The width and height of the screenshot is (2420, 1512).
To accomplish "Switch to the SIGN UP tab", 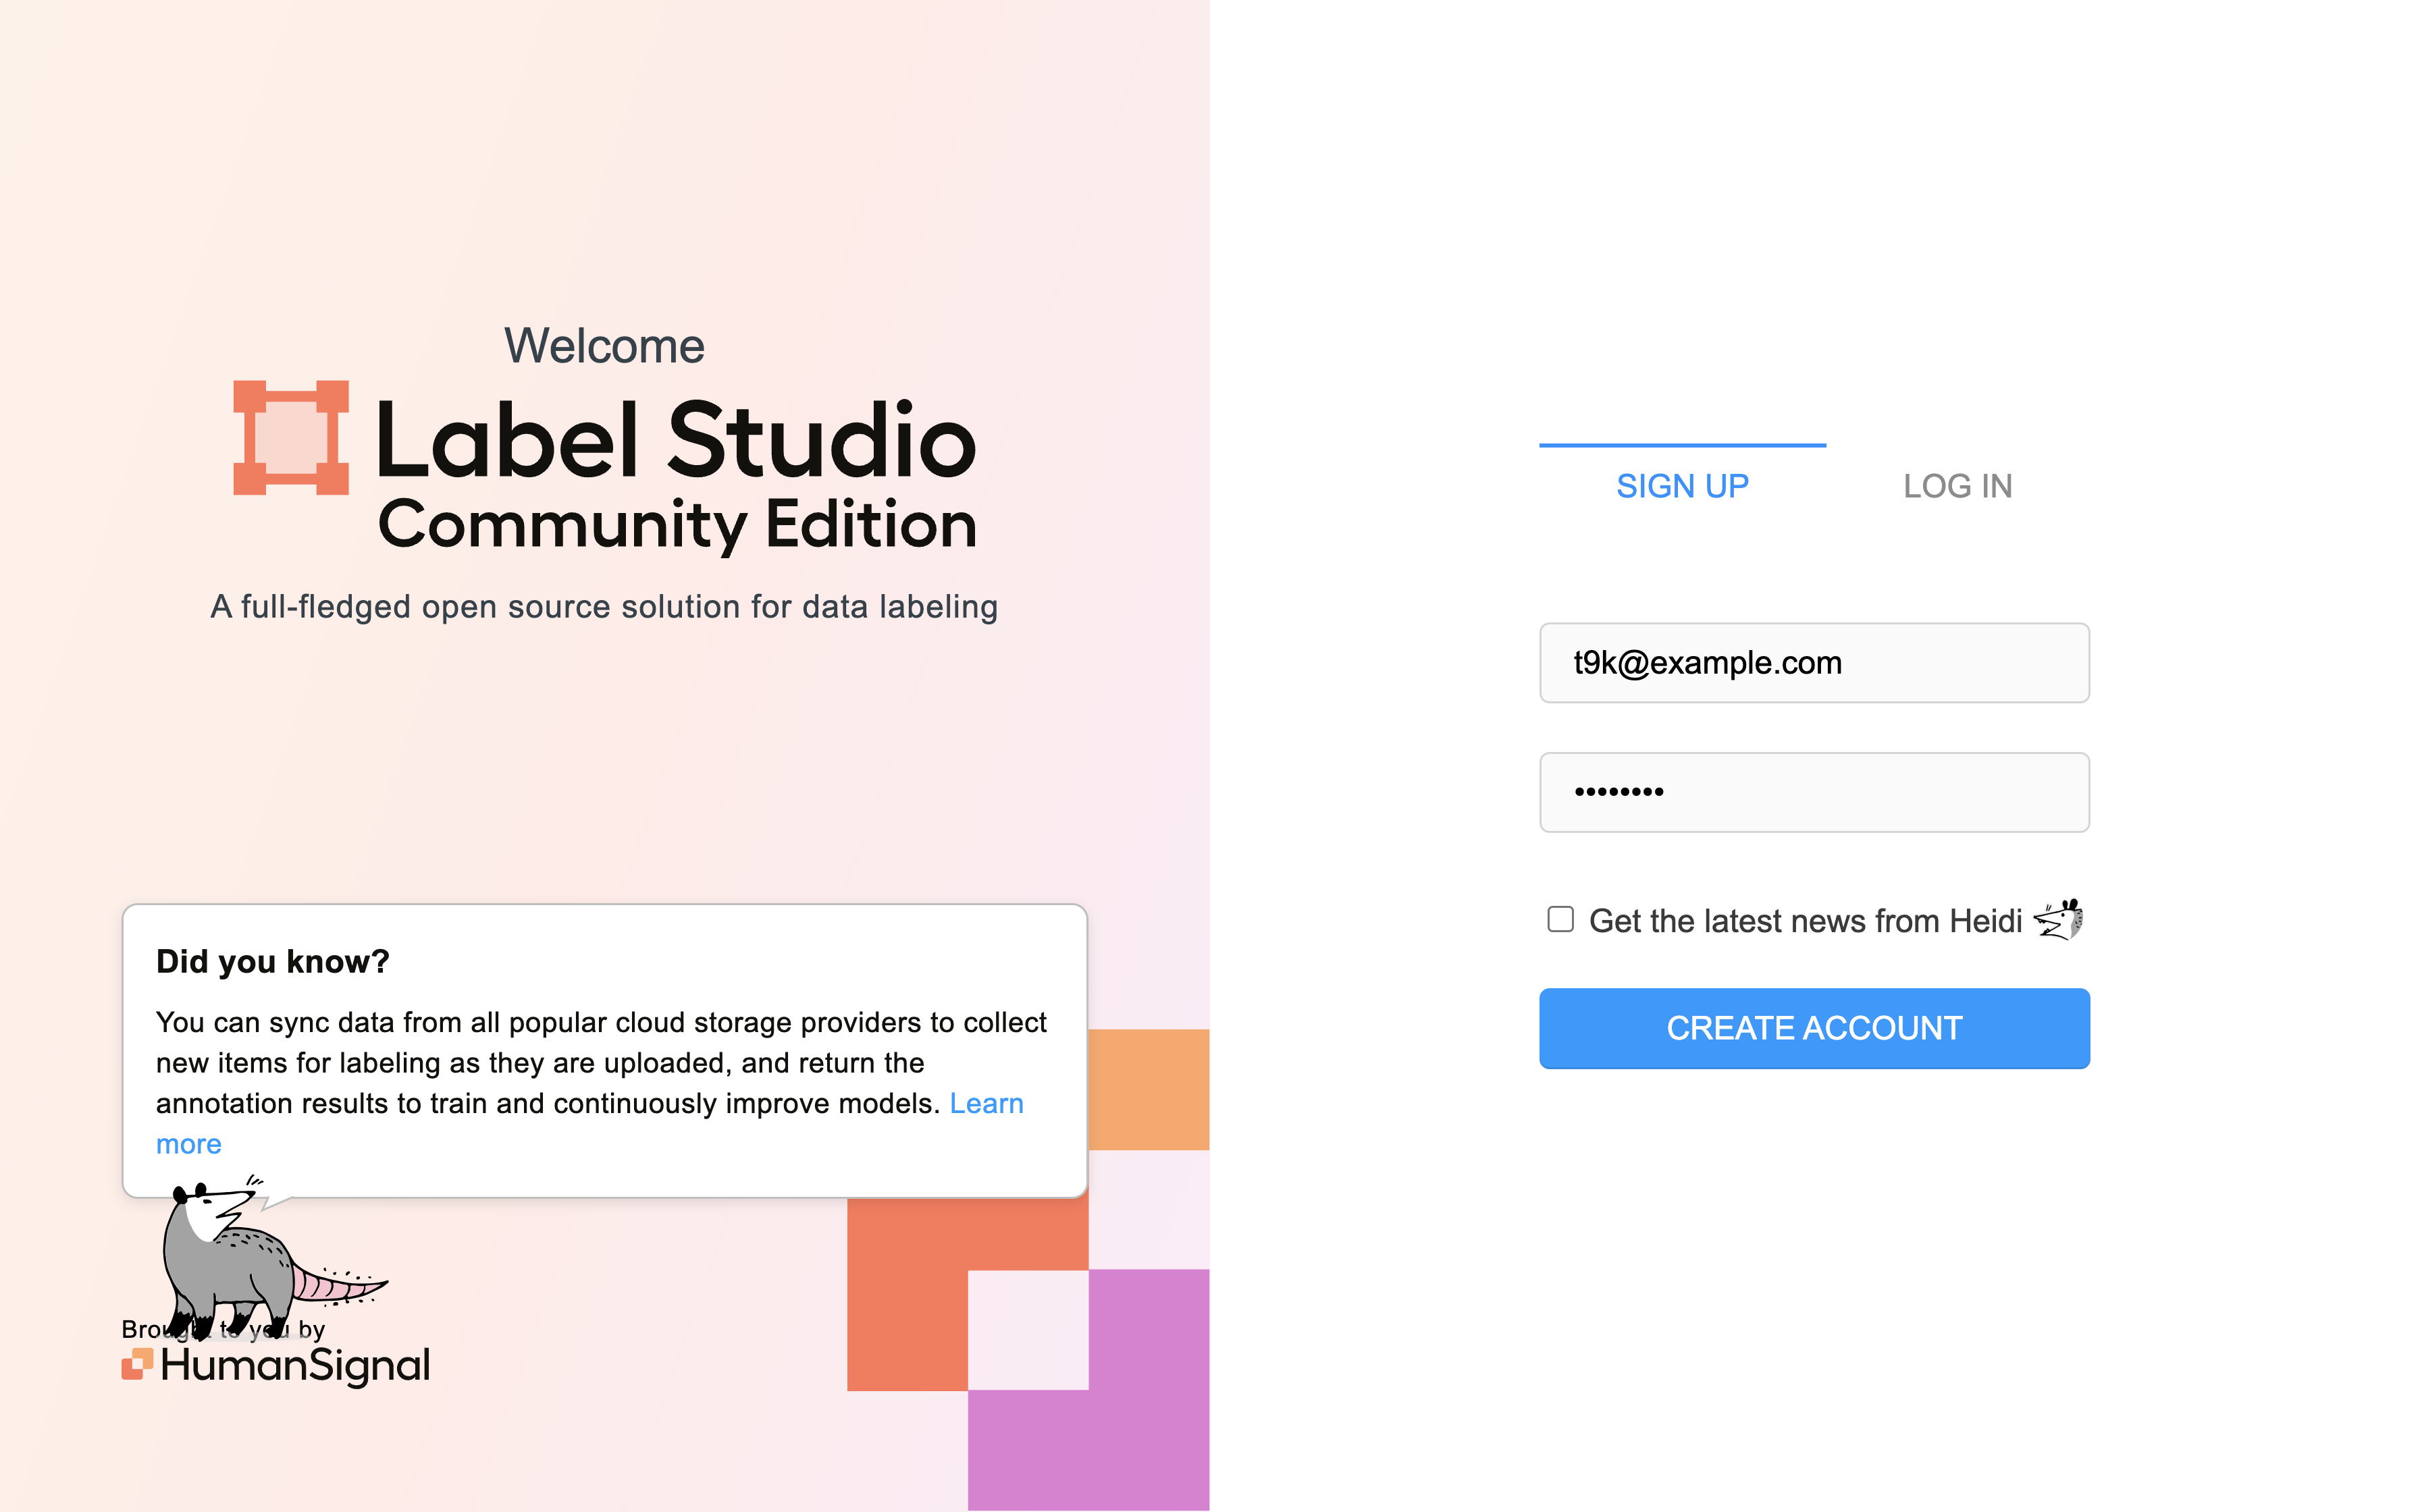I will (1682, 486).
